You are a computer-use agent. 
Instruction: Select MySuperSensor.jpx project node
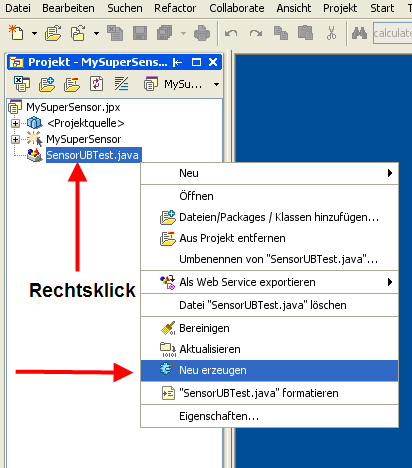pyautogui.click(x=73, y=107)
